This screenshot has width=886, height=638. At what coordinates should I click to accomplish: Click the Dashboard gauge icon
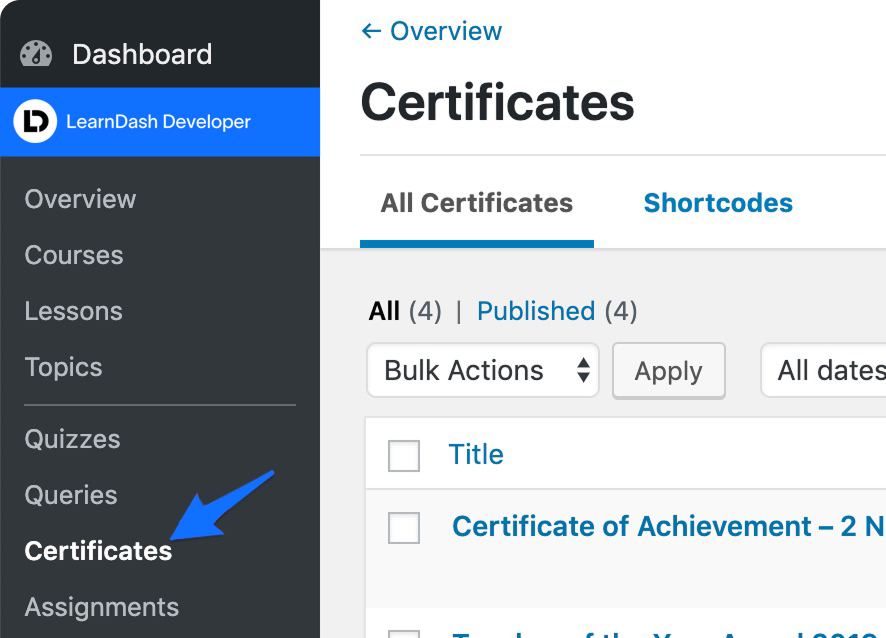(36, 54)
